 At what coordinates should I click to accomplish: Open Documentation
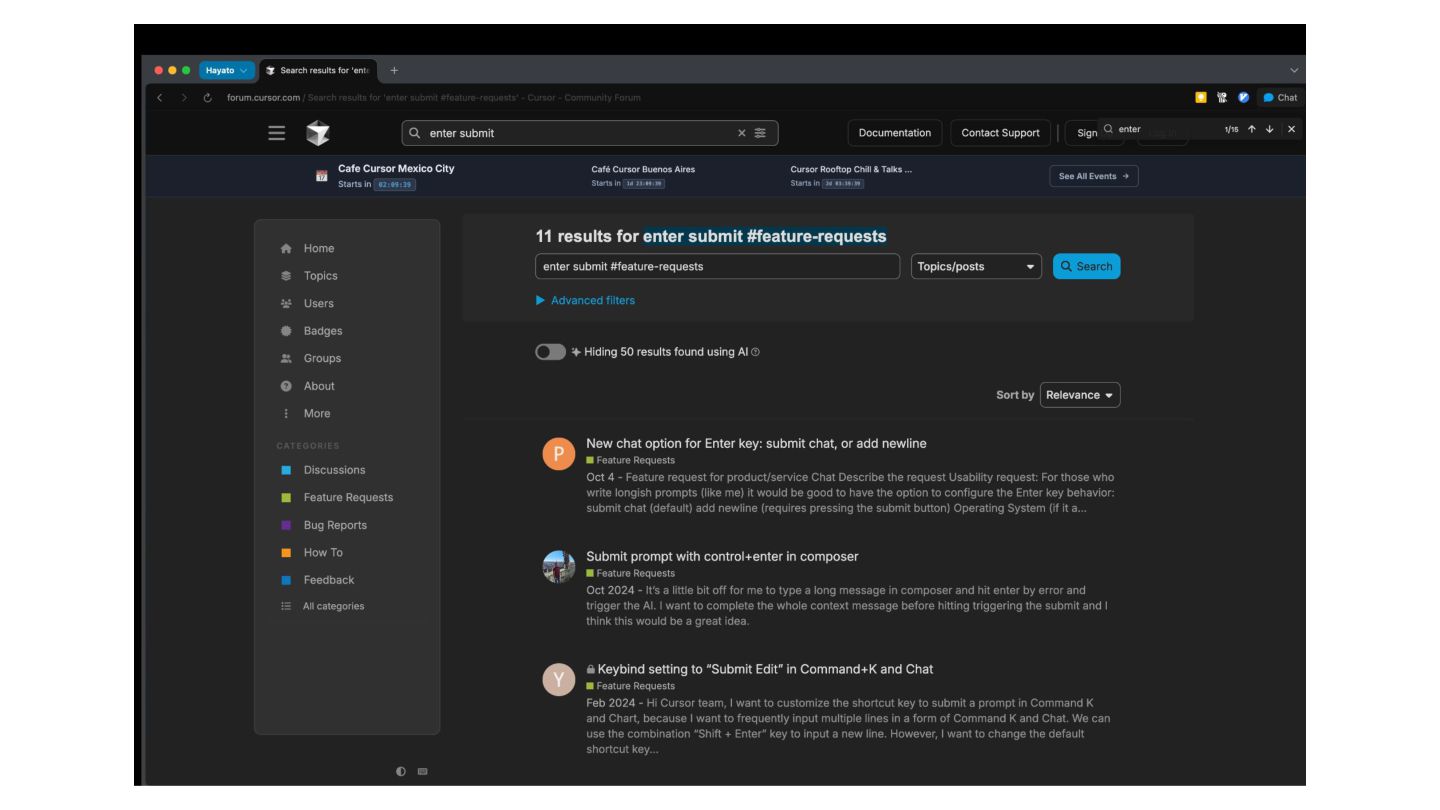895,133
